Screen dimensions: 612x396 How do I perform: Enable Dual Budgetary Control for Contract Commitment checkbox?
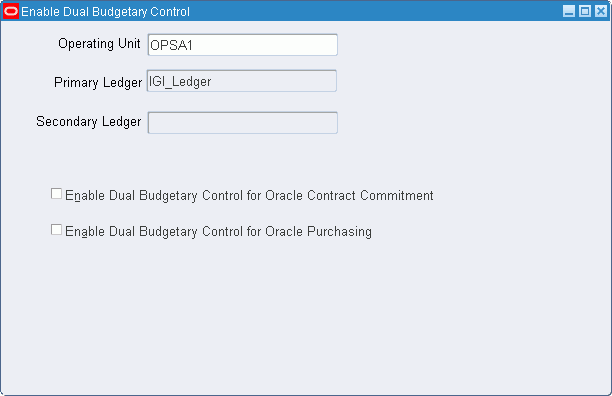(56, 194)
